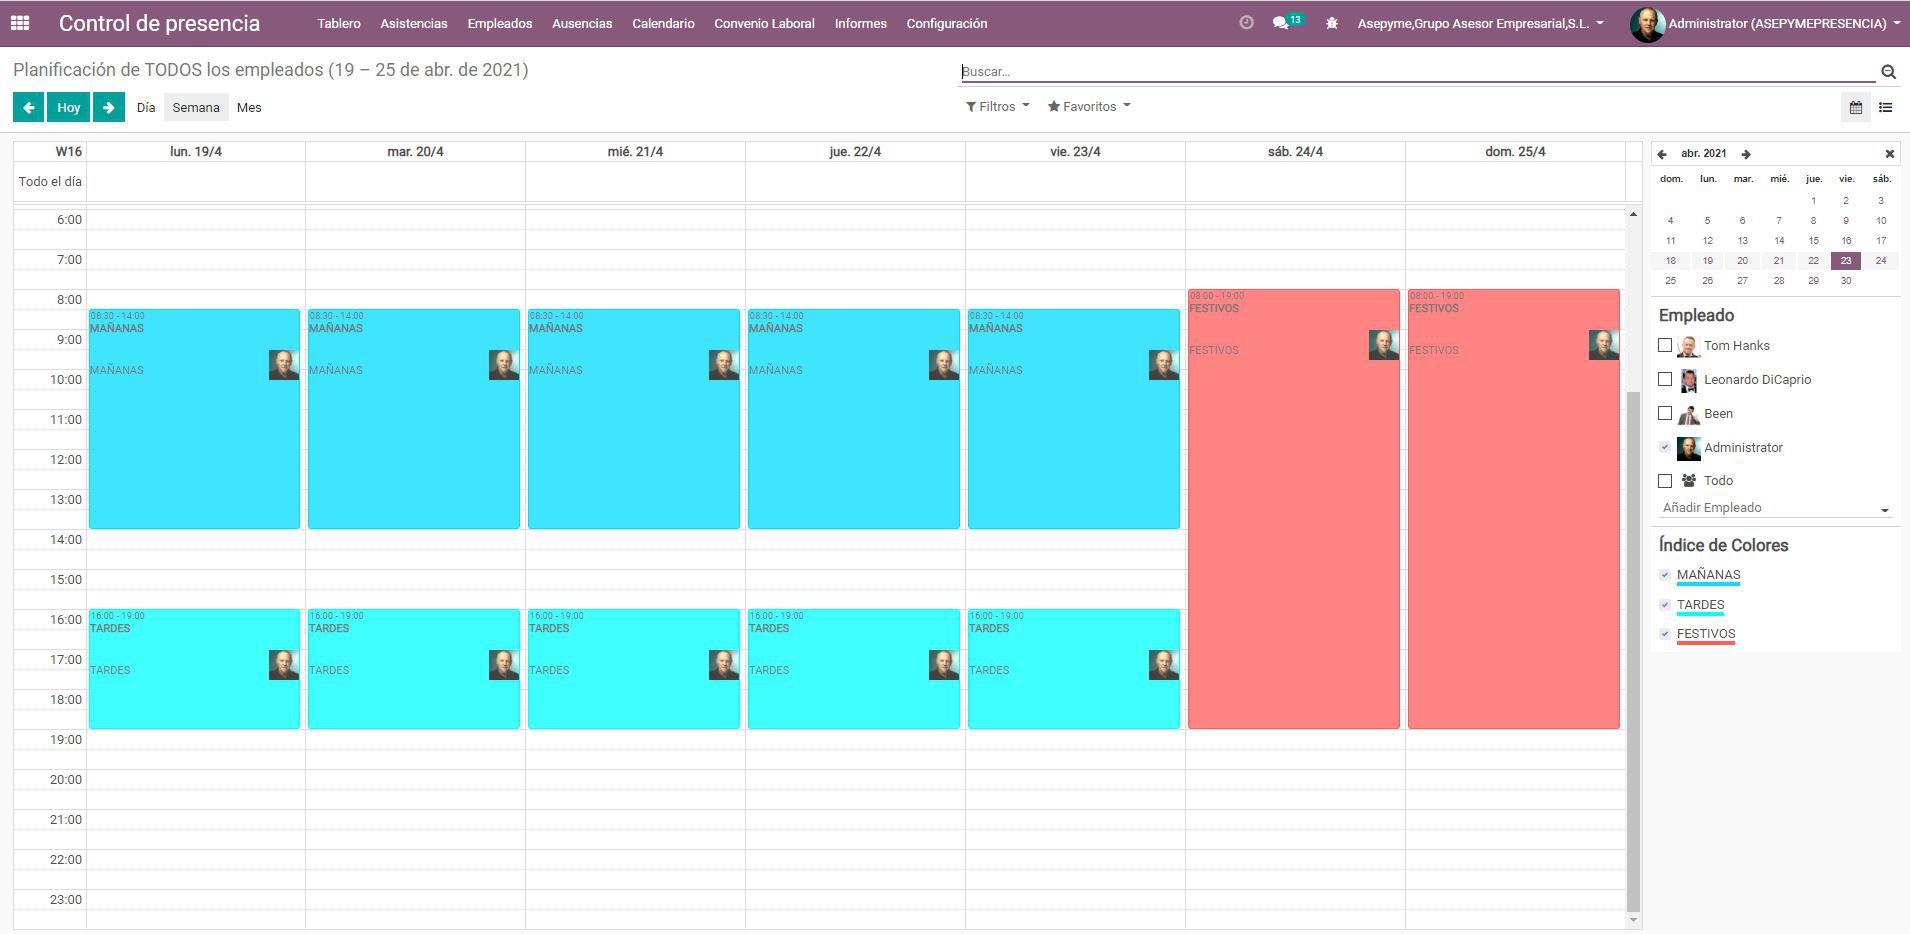Viewport: 1910px width, 934px height.
Task: Enable the Leonardo DiCaprio employee checkbox
Action: pos(1665,379)
